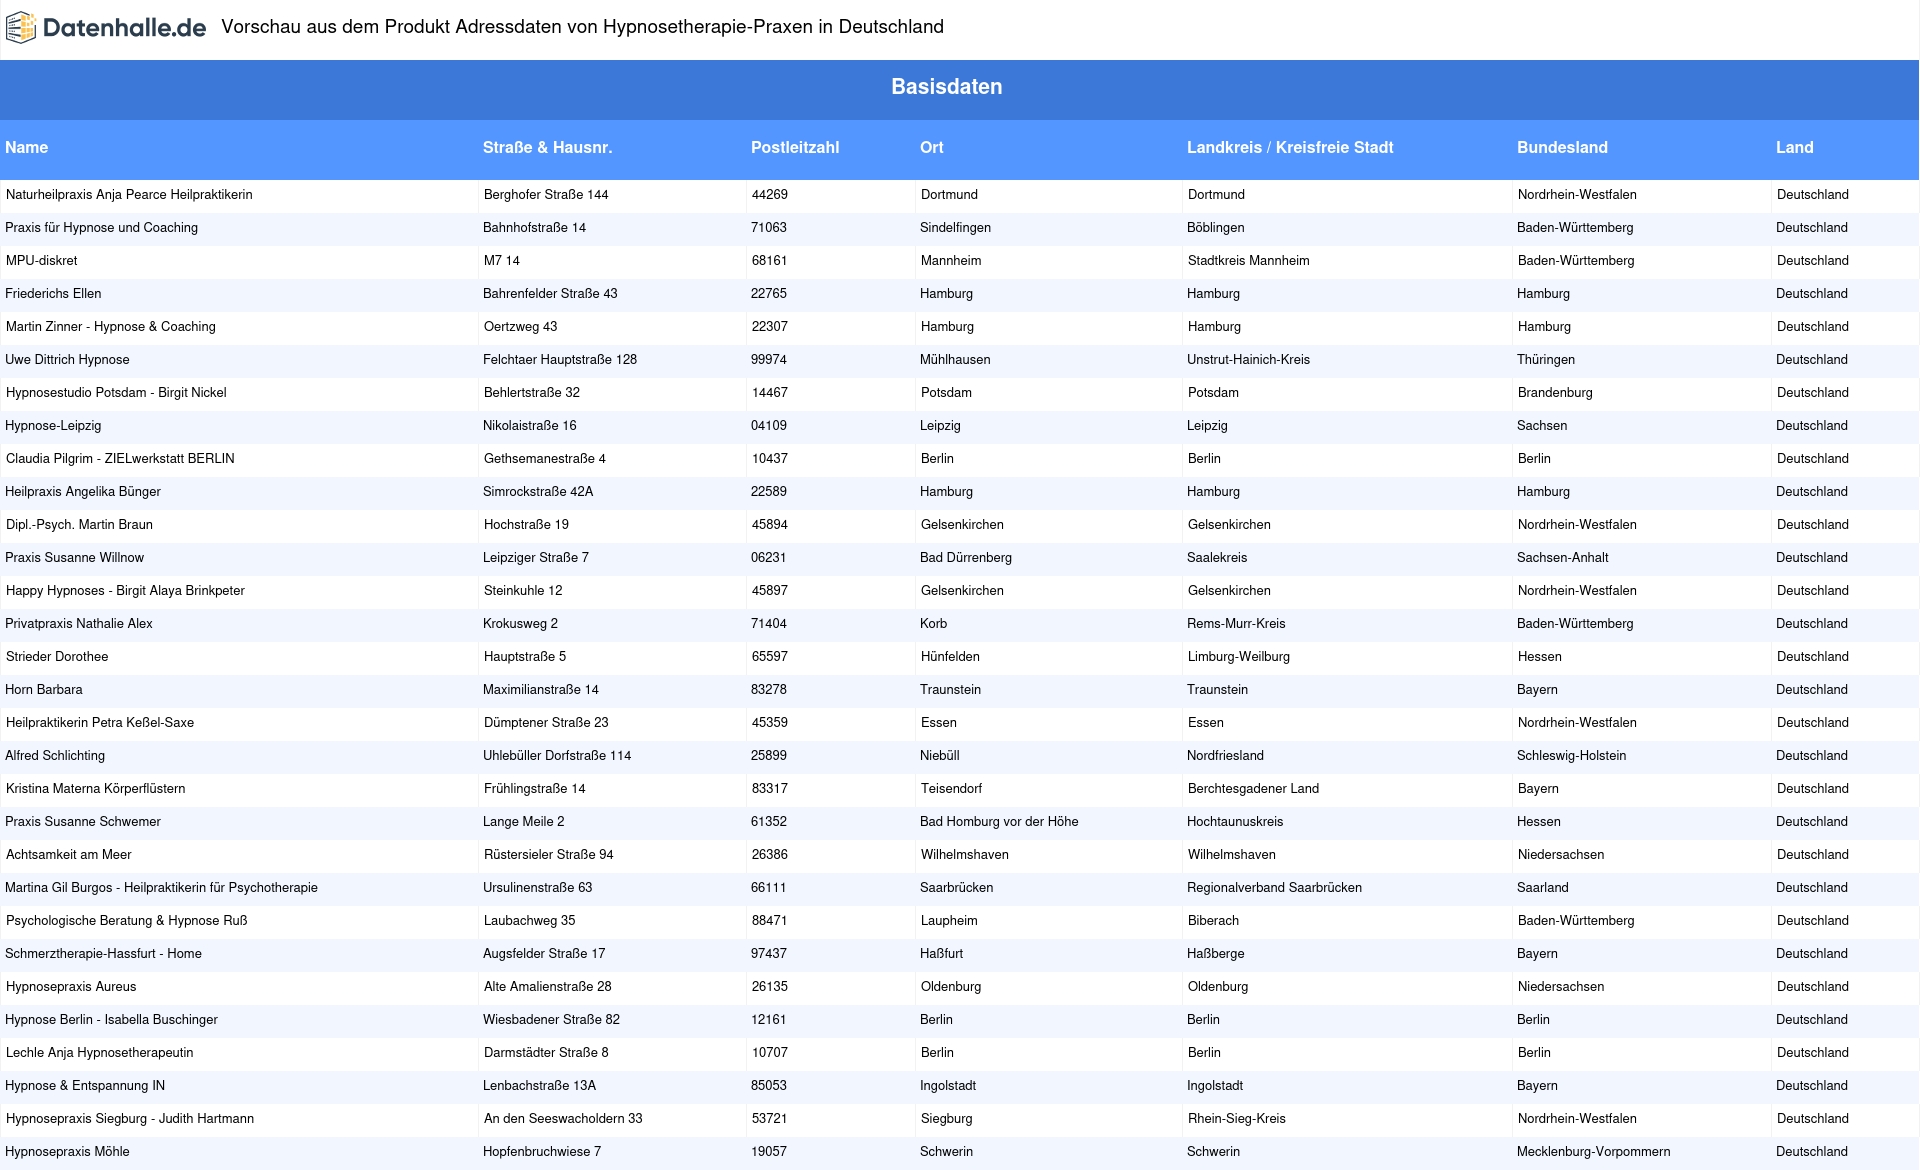Click postal code 06231

769,558
